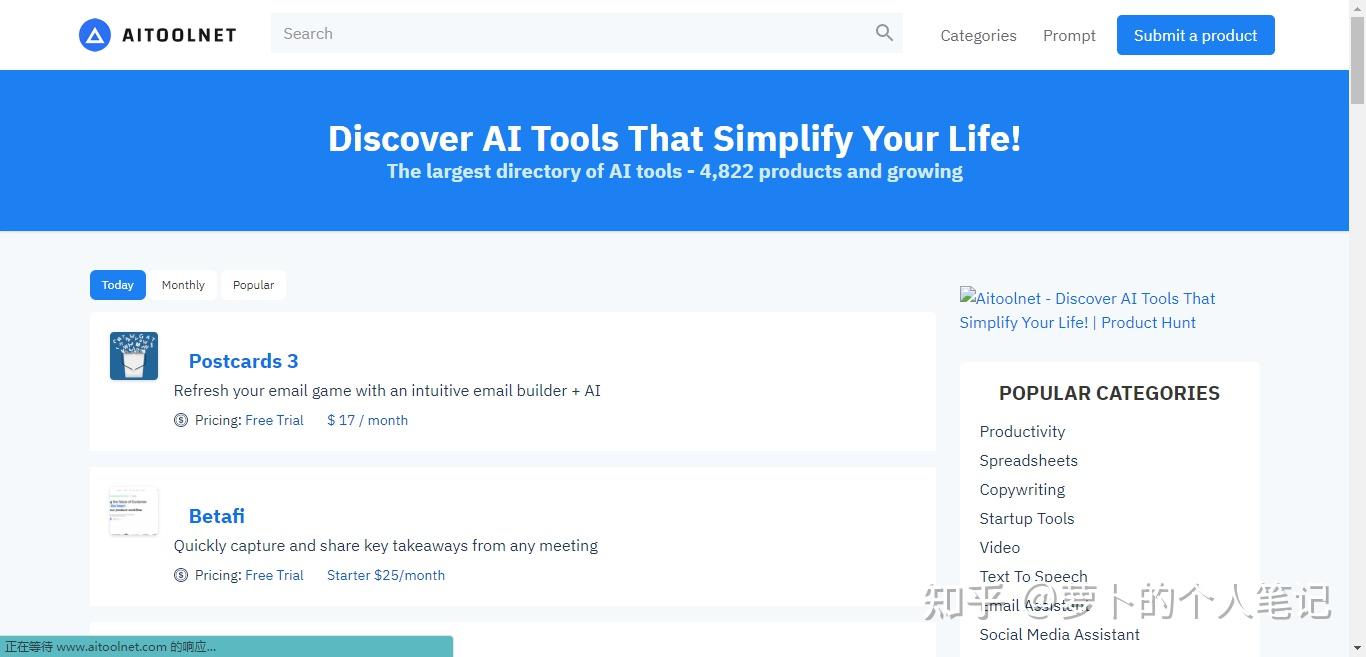
Task: Select the Today tab
Action: pos(118,285)
